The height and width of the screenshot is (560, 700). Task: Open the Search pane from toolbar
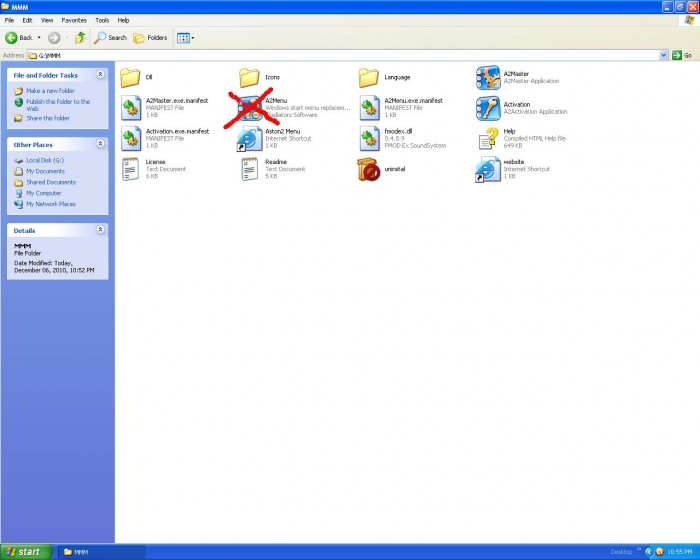pos(110,38)
